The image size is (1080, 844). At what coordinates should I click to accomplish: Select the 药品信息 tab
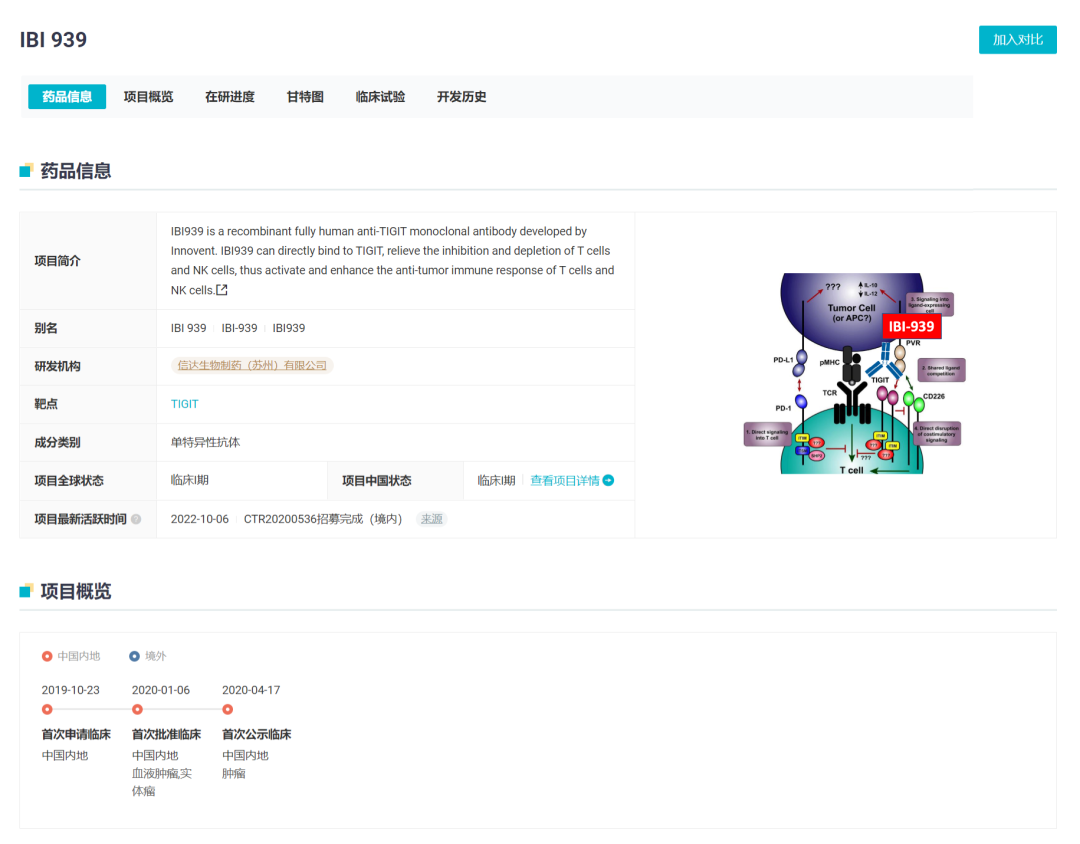(x=67, y=96)
